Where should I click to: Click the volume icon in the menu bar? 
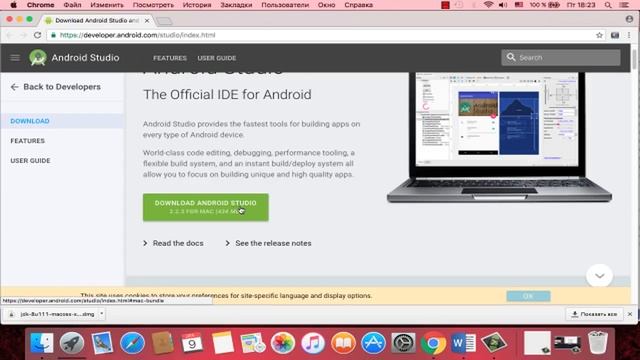tap(503, 5)
